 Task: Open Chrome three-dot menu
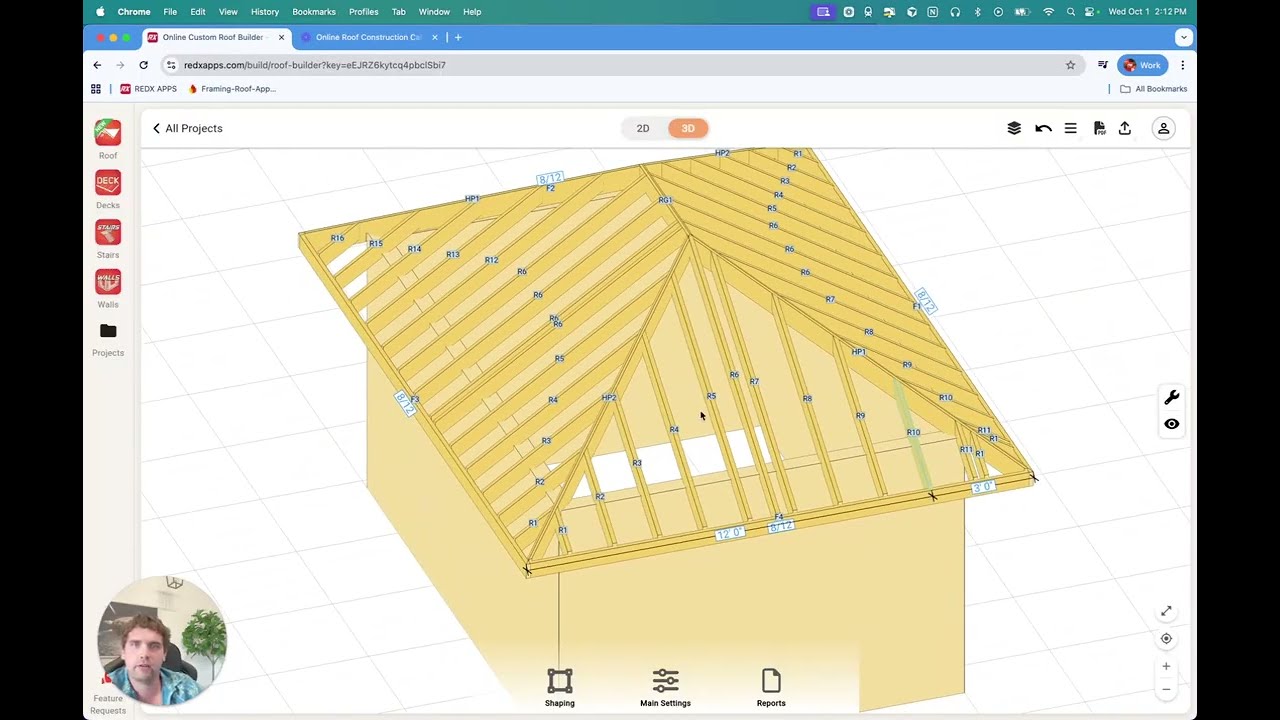[x=1182, y=65]
